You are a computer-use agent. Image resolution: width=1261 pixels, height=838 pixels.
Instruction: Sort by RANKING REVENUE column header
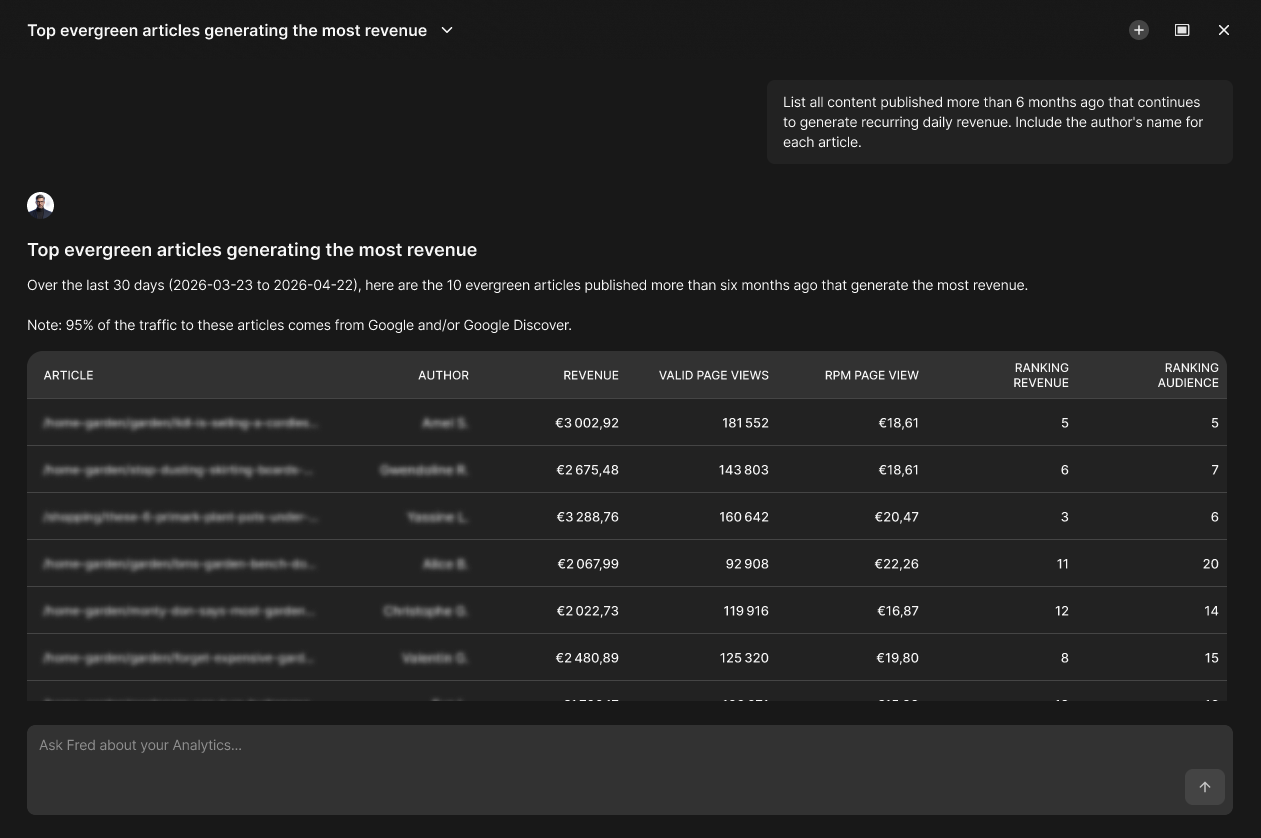[1041, 375]
